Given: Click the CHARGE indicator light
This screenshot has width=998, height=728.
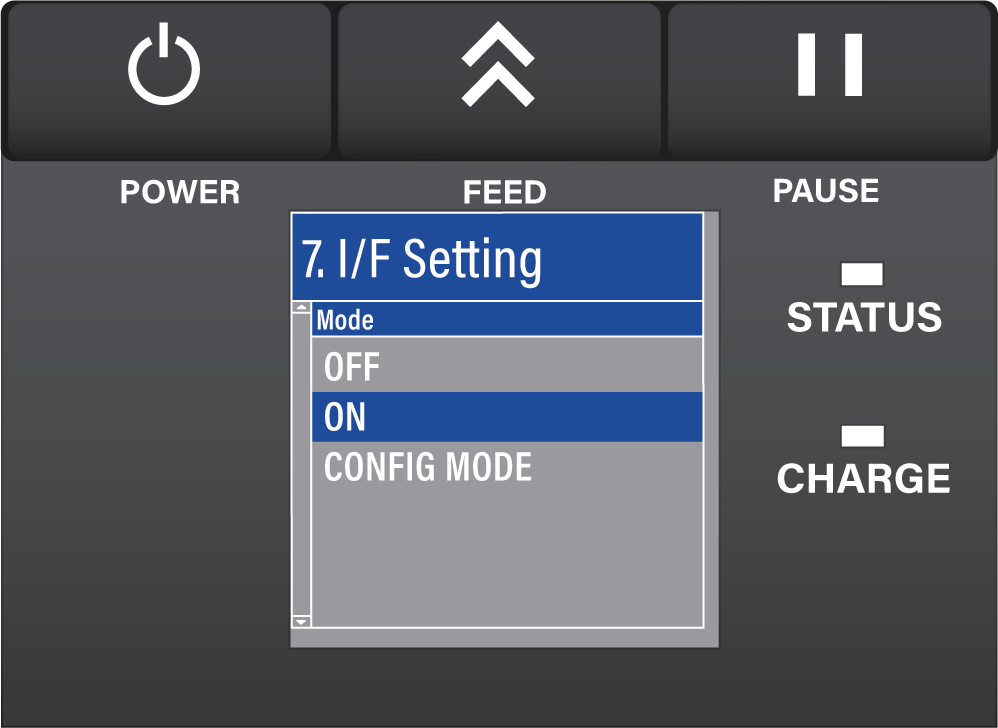Looking at the screenshot, I should (x=862, y=436).
